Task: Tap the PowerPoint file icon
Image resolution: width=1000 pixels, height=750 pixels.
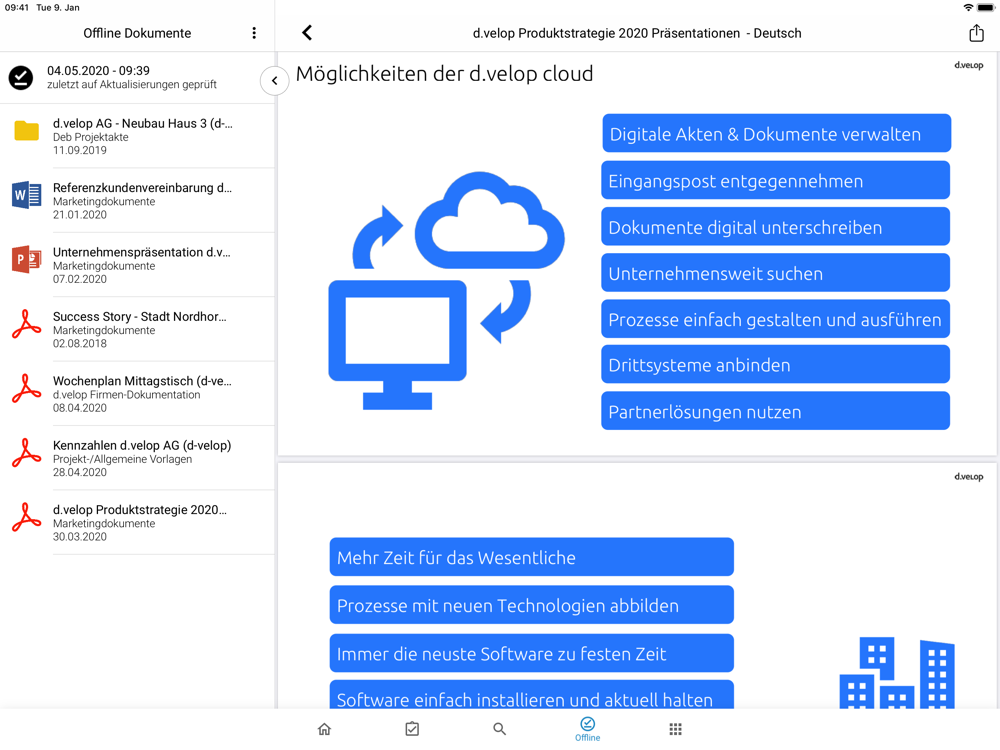Action: (x=27, y=259)
